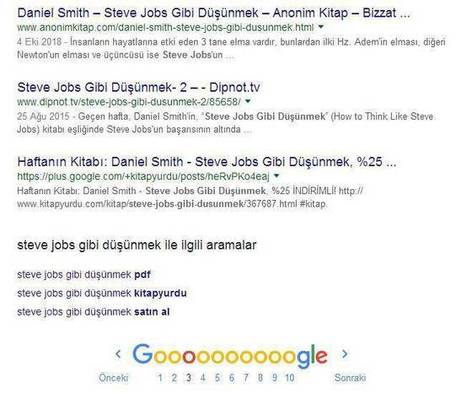Go to results page 4
467x394 pixels.
tap(203, 378)
